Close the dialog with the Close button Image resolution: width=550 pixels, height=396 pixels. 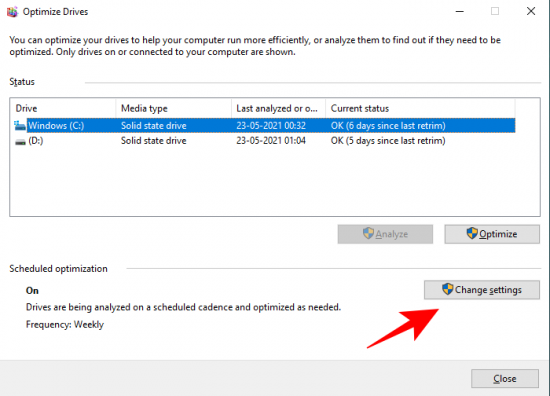tap(505, 378)
